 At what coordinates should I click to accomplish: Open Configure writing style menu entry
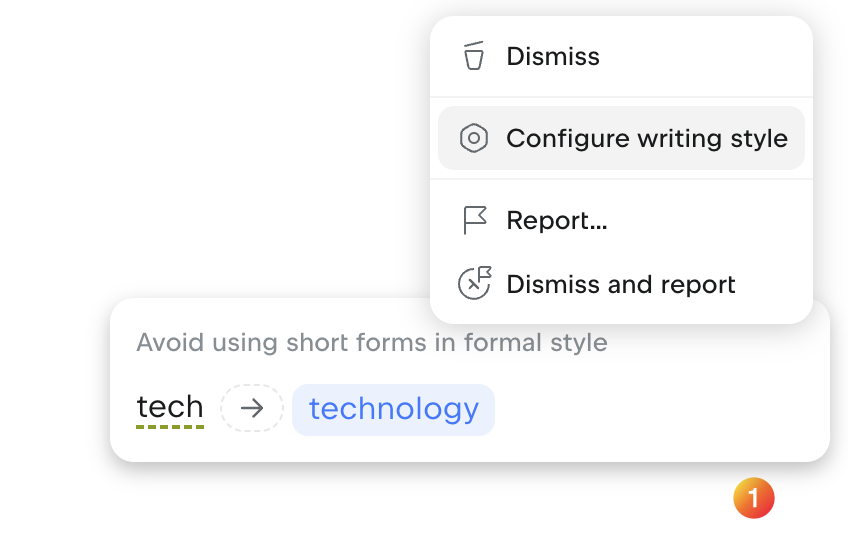(x=646, y=138)
